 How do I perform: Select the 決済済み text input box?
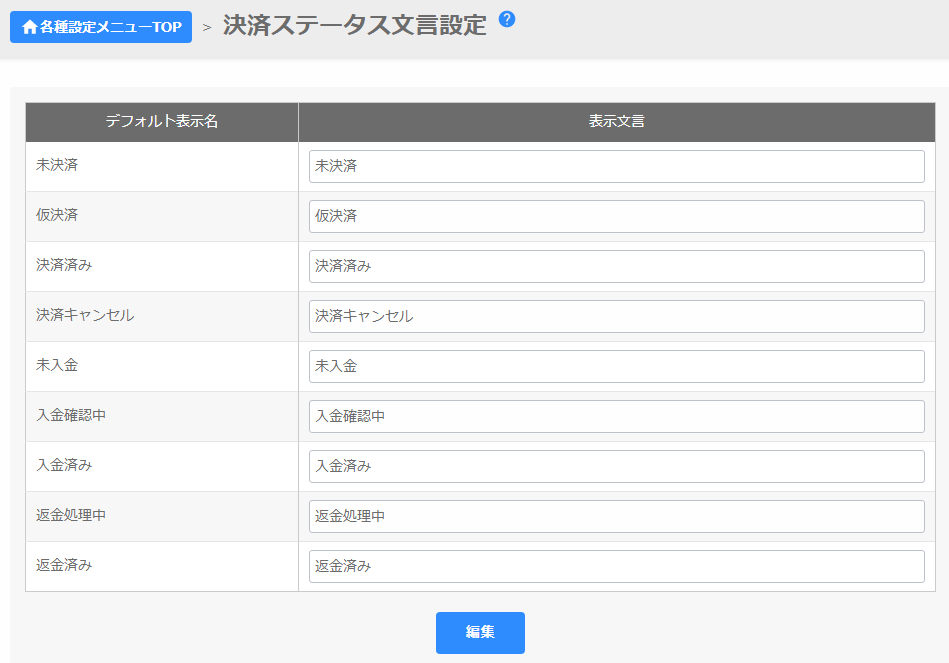tap(616, 266)
